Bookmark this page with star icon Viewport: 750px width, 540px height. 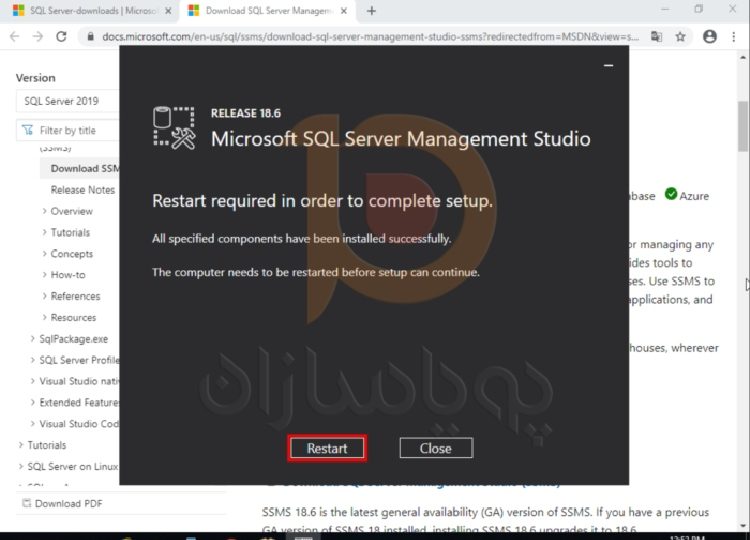click(680, 36)
